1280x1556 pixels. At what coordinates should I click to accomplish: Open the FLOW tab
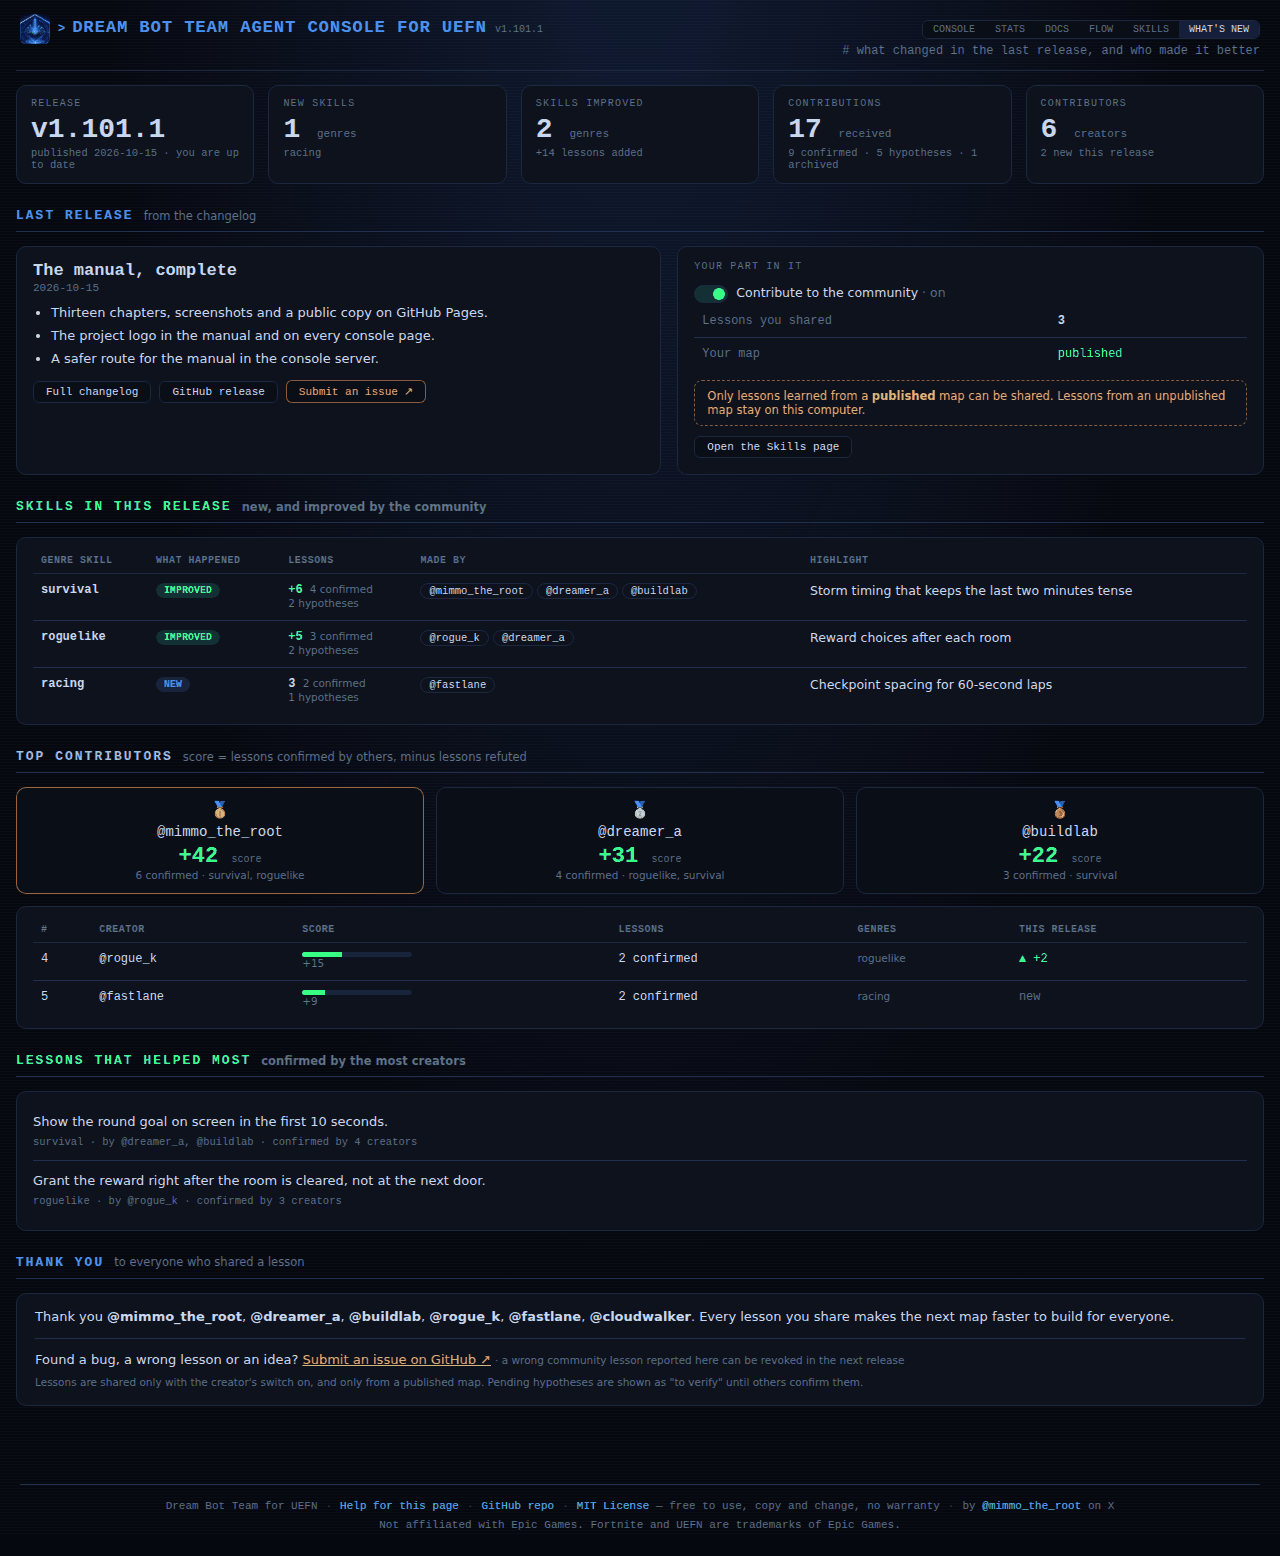point(1101,29)
